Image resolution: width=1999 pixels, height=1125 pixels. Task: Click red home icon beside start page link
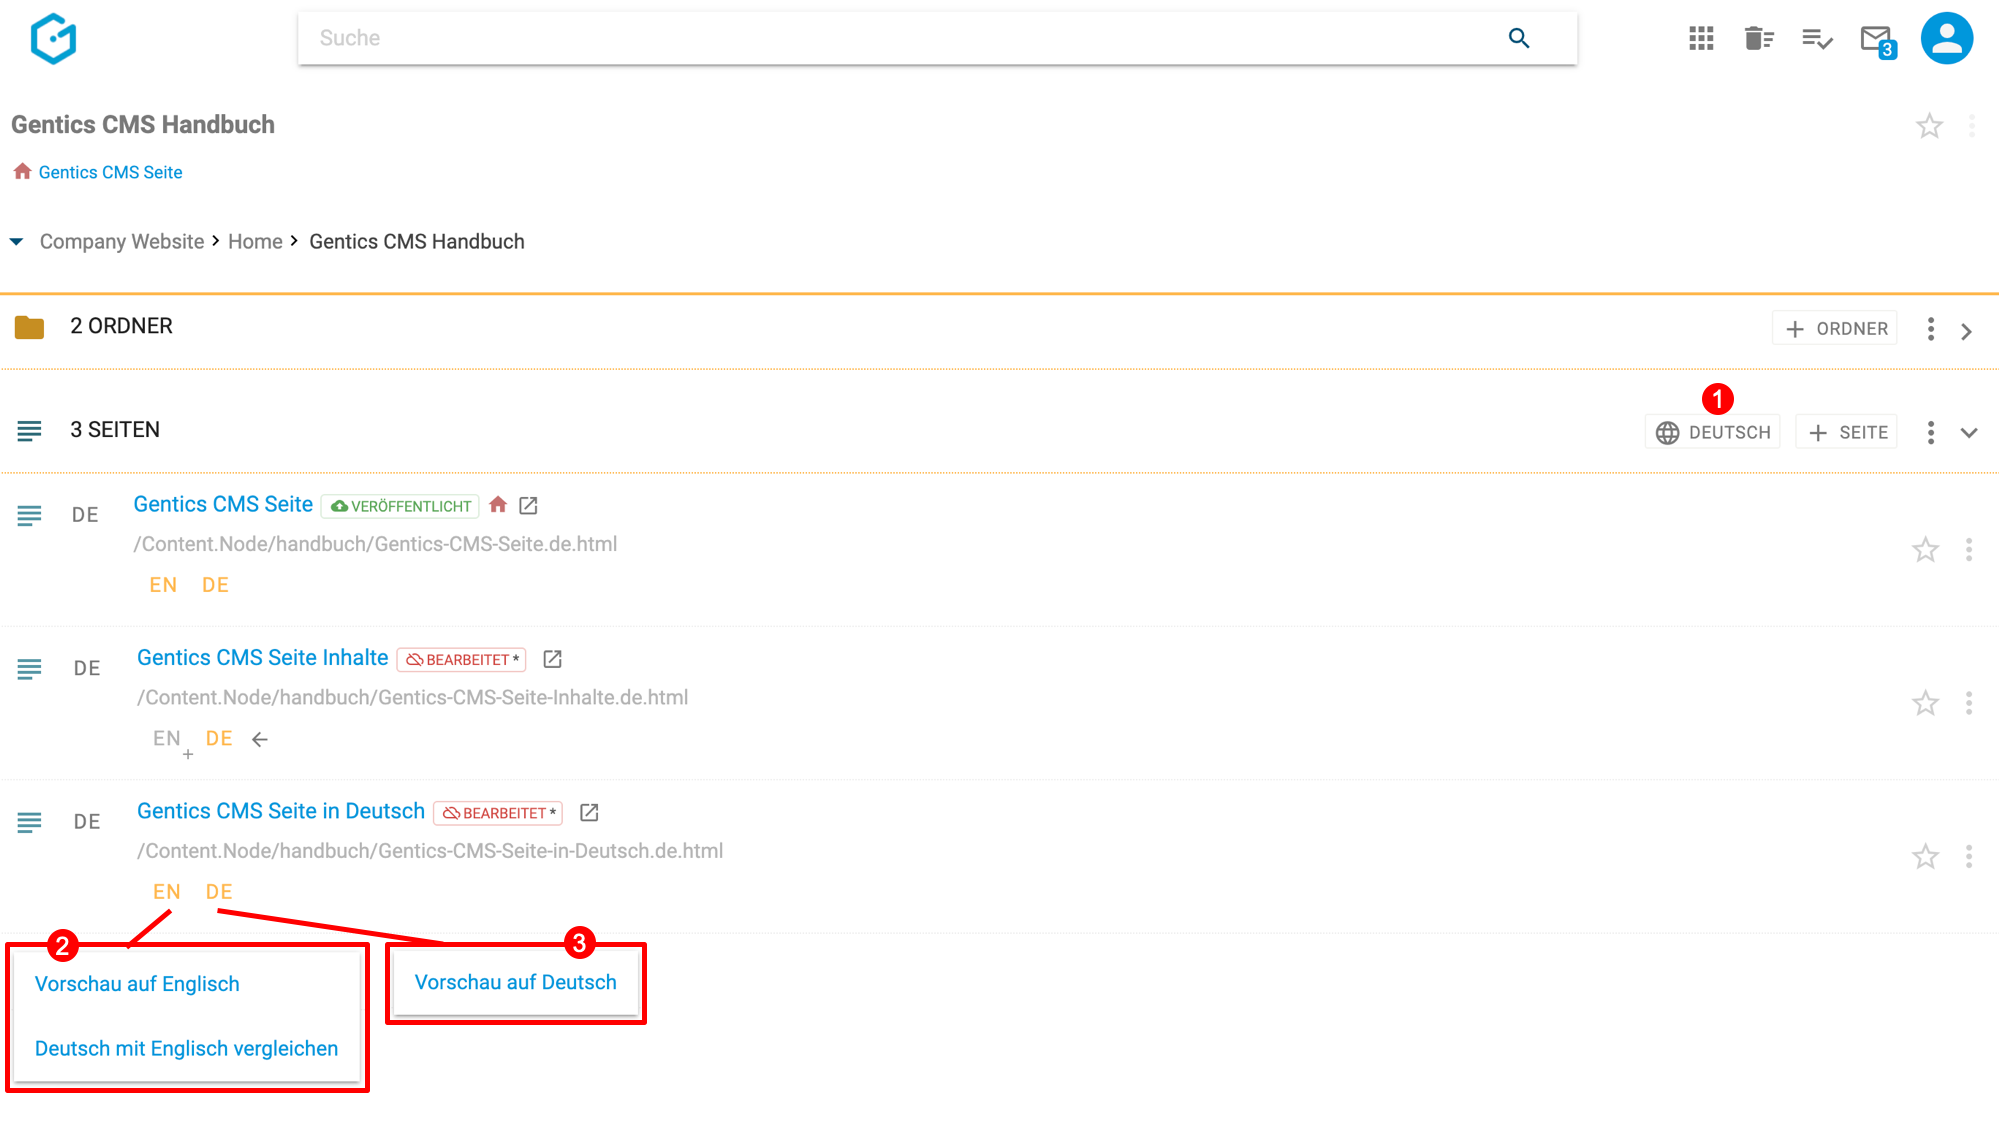(x=22, y=171)
